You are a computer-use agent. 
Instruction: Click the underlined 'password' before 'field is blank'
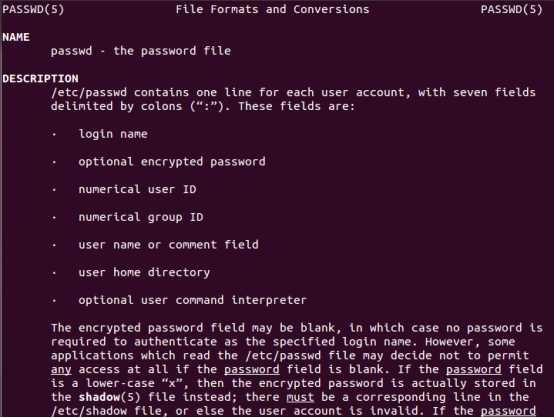click(252, 370)
